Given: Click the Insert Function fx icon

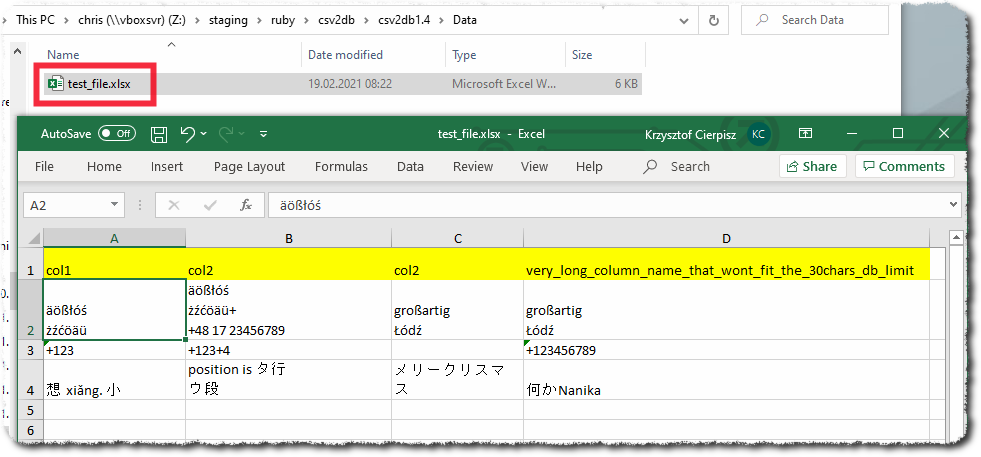Looking at the screenshot, I should click(x=246, y=205).
